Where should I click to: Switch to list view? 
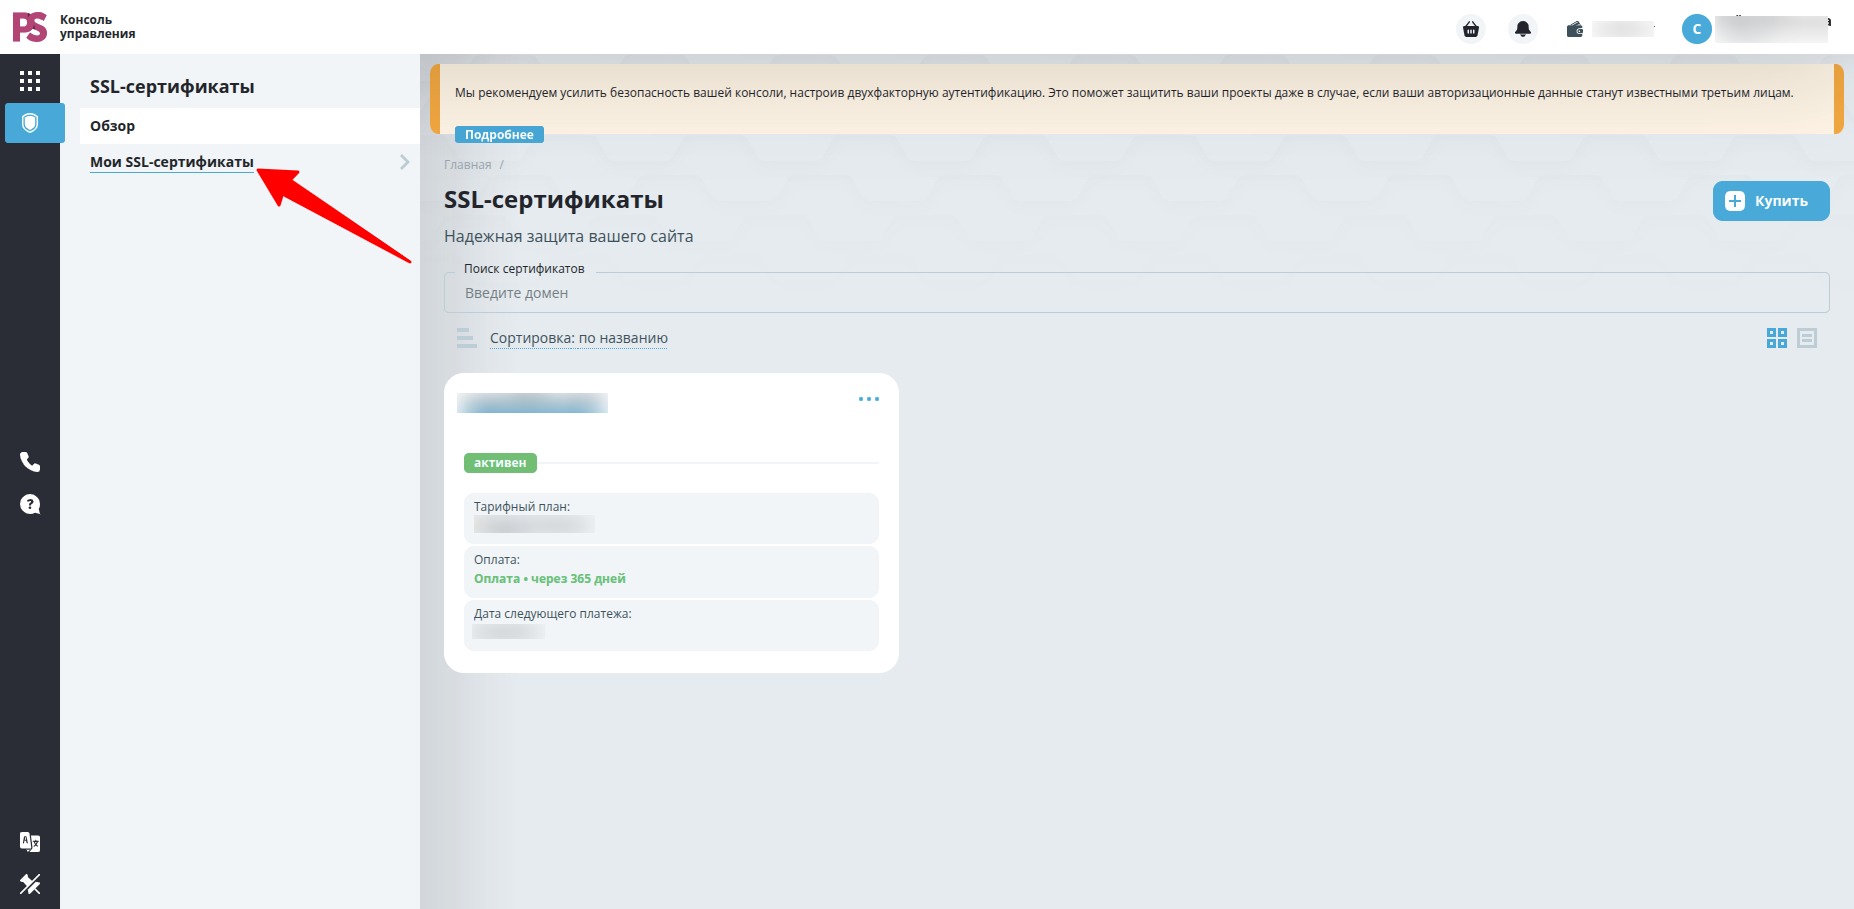click(x=1807, y=338)
